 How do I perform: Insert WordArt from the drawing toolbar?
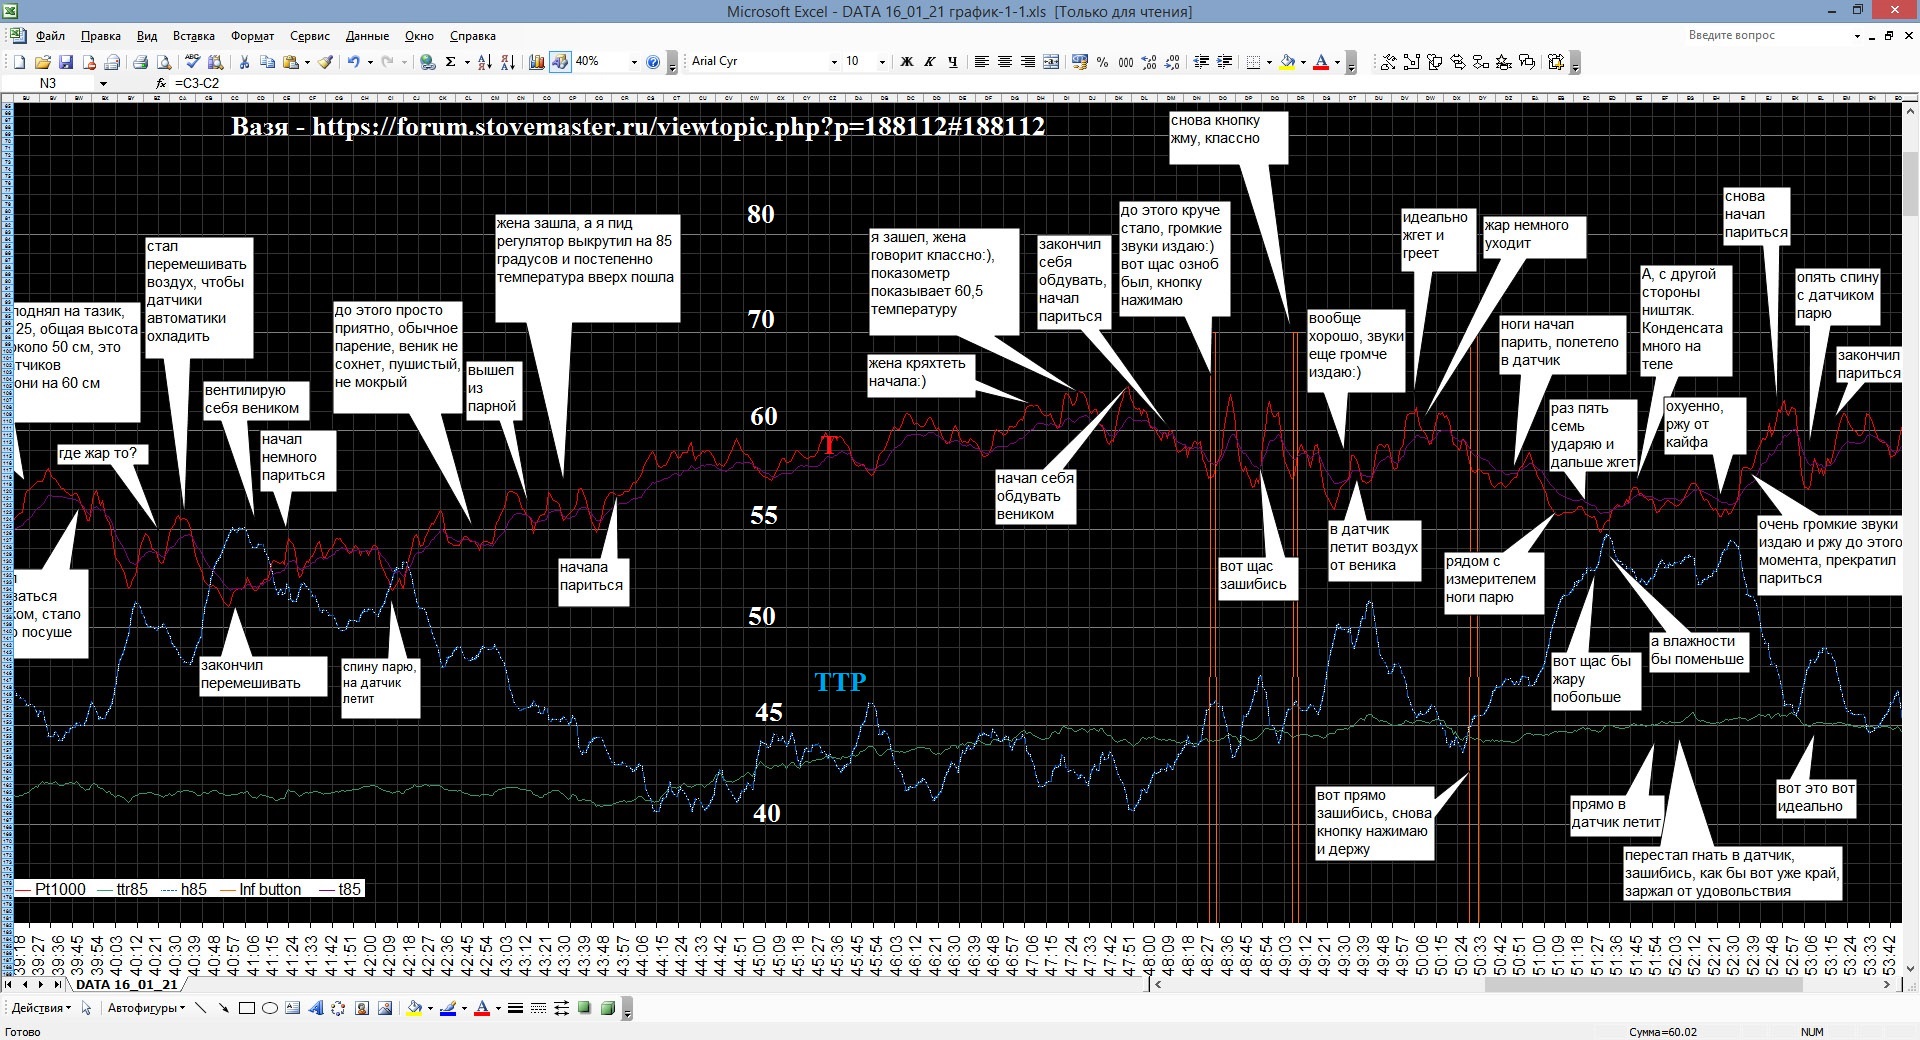click(316, 1008)
